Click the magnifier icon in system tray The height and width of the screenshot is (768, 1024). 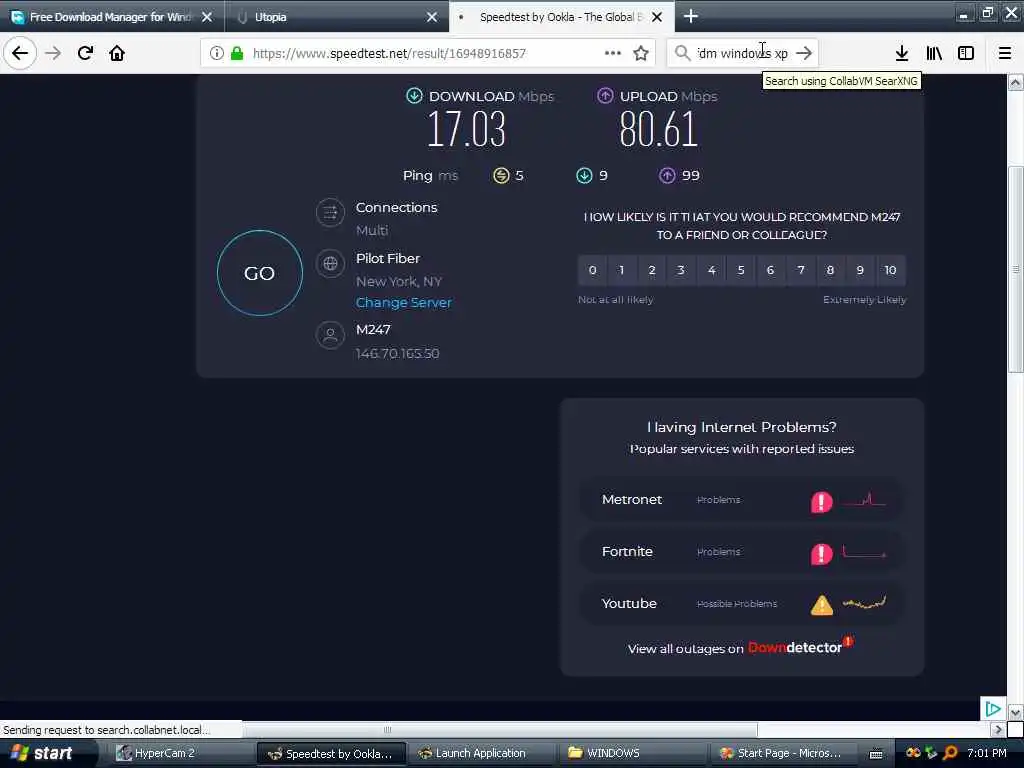[950, 753]
